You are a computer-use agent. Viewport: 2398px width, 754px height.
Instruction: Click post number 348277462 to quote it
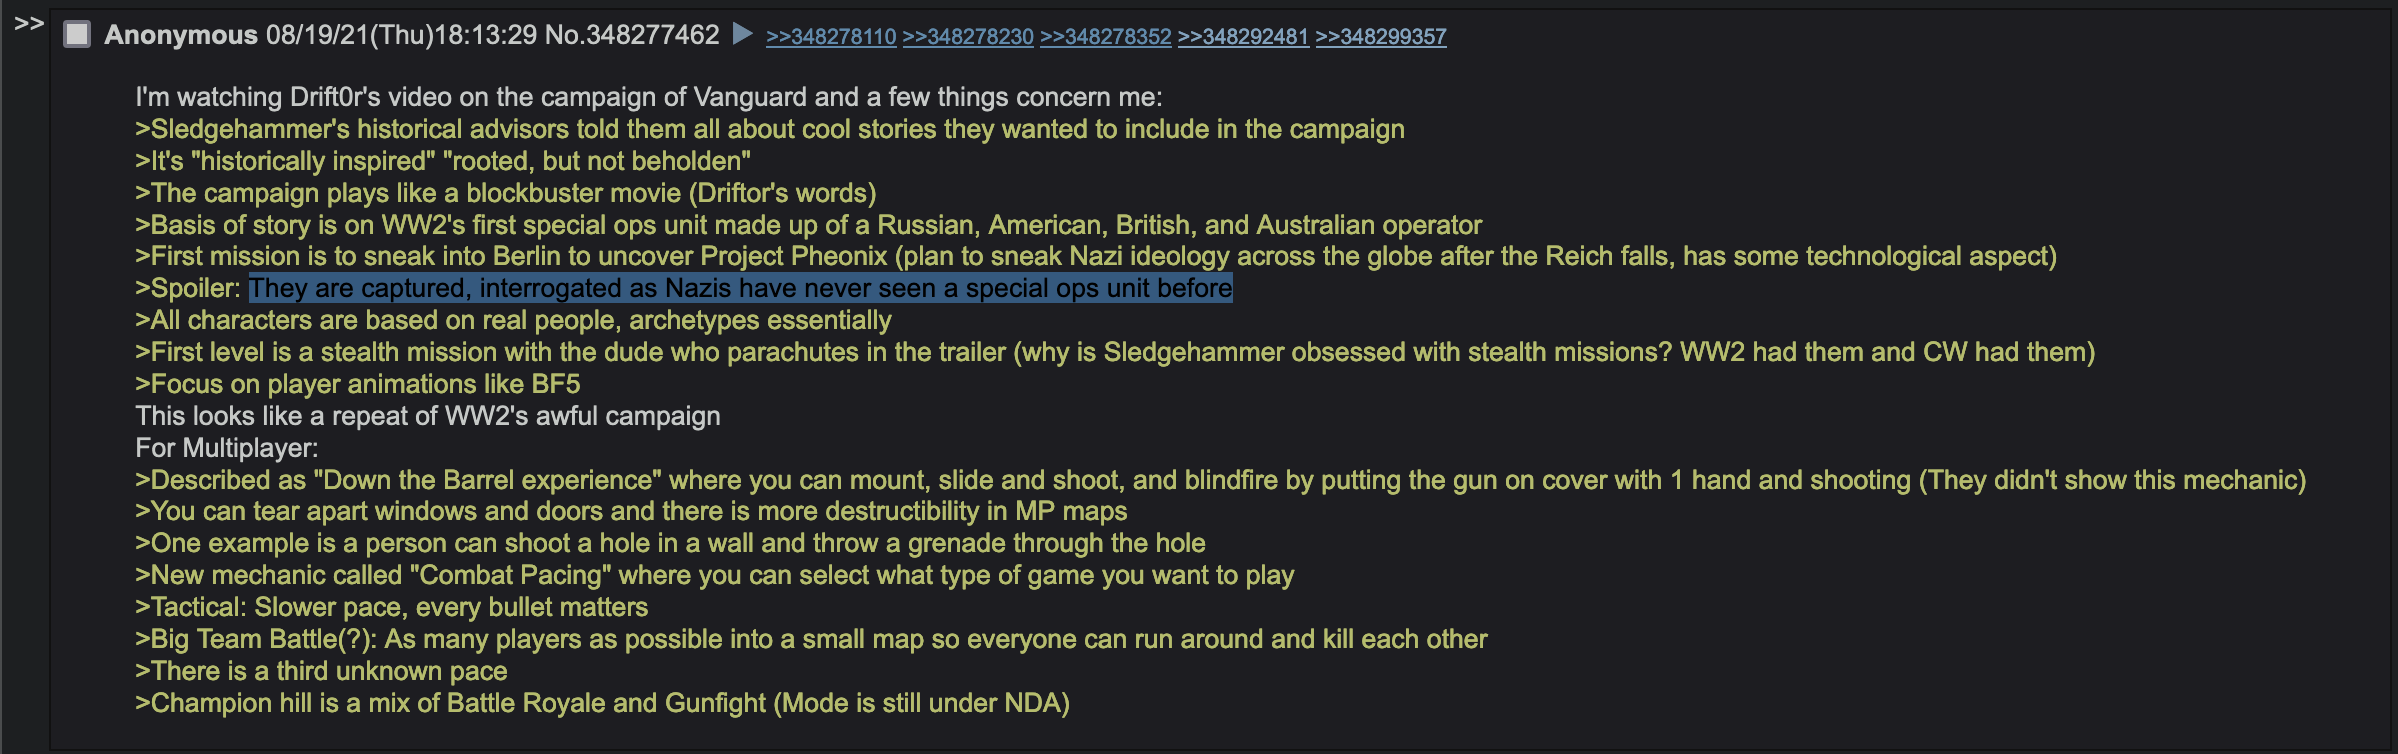[x=652, y=35]
